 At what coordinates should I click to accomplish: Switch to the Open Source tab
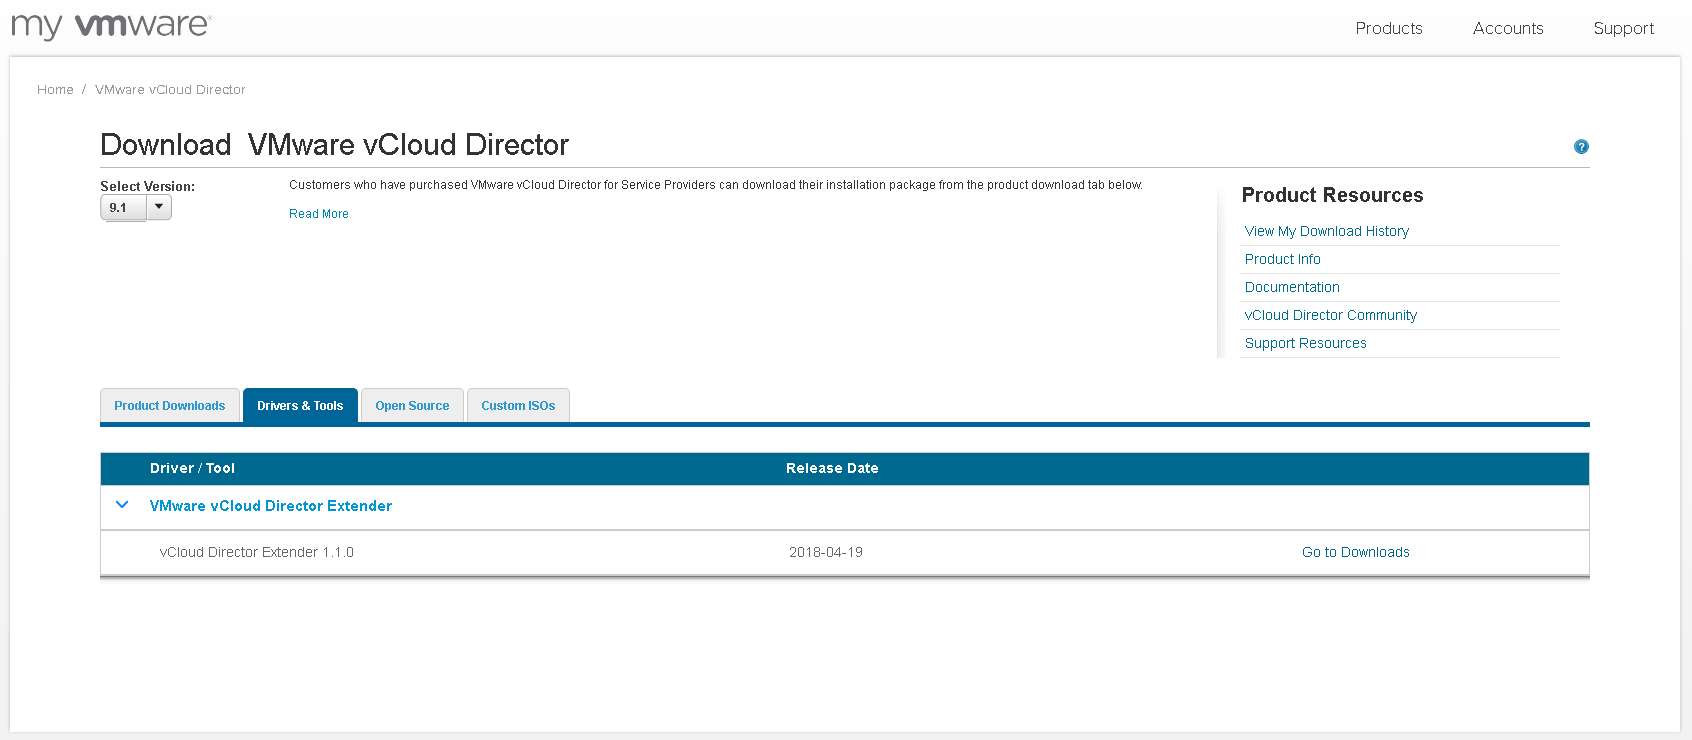(412, 405)
